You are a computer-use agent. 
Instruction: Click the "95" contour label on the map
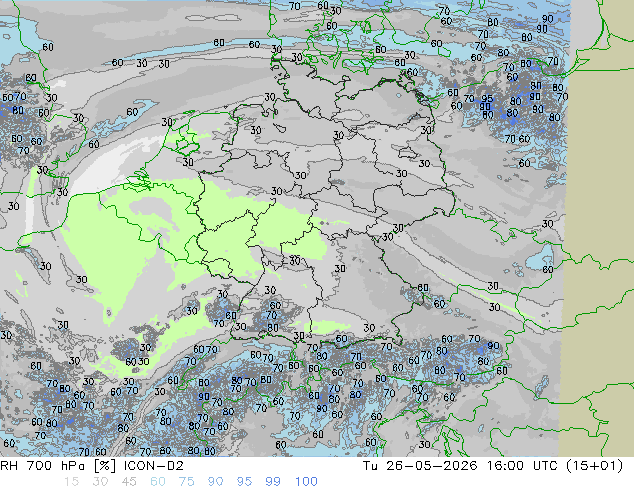[487, 98]
